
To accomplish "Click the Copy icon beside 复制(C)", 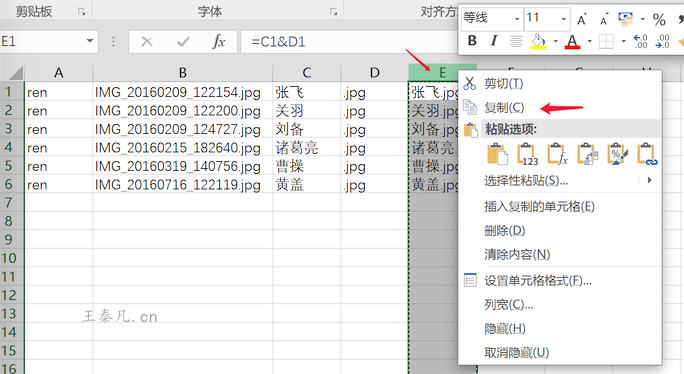I will pyautogui.click(x=469, y=107).
